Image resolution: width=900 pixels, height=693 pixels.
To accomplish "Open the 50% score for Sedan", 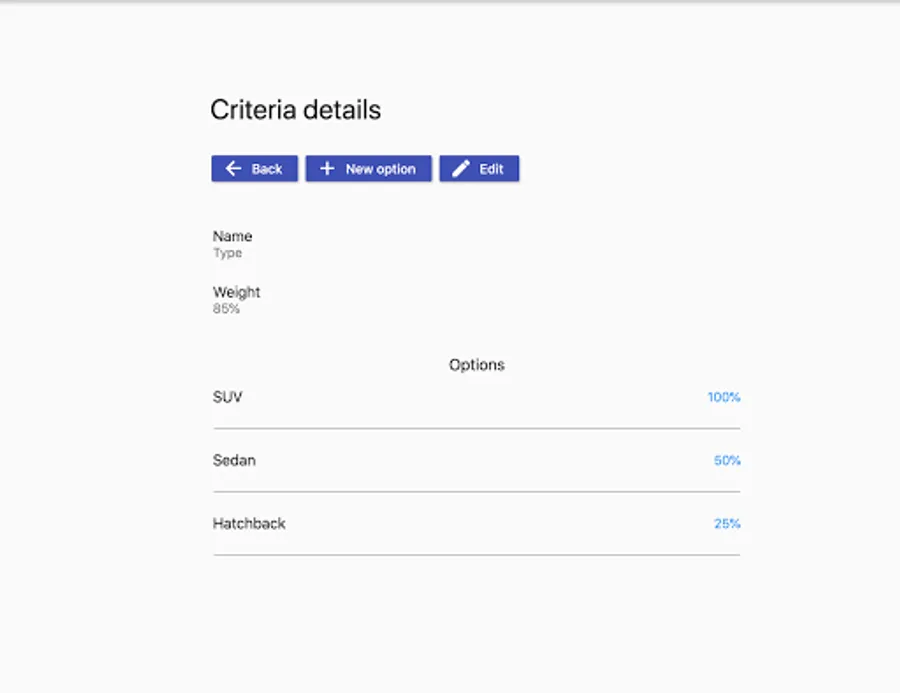I will coord(727,461).
